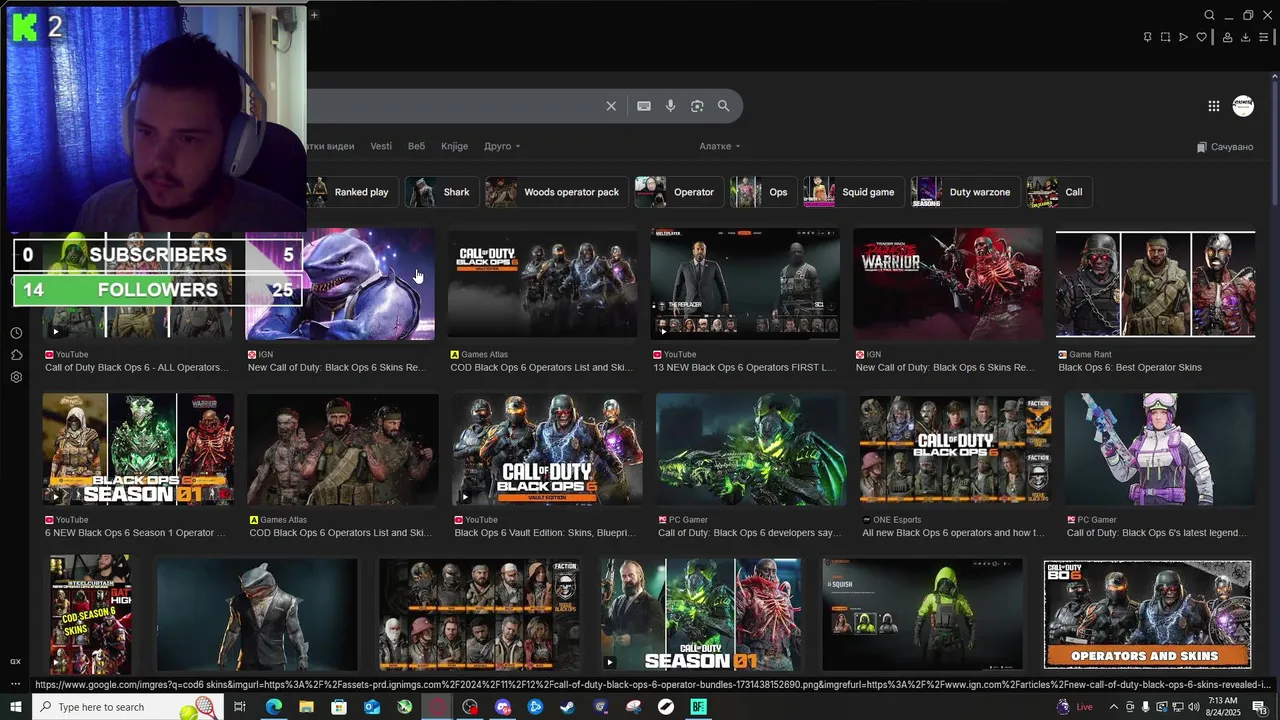Clear the search box with the X icon
The height and width of the screenshot is (720, 1280).
coord(611,106)
